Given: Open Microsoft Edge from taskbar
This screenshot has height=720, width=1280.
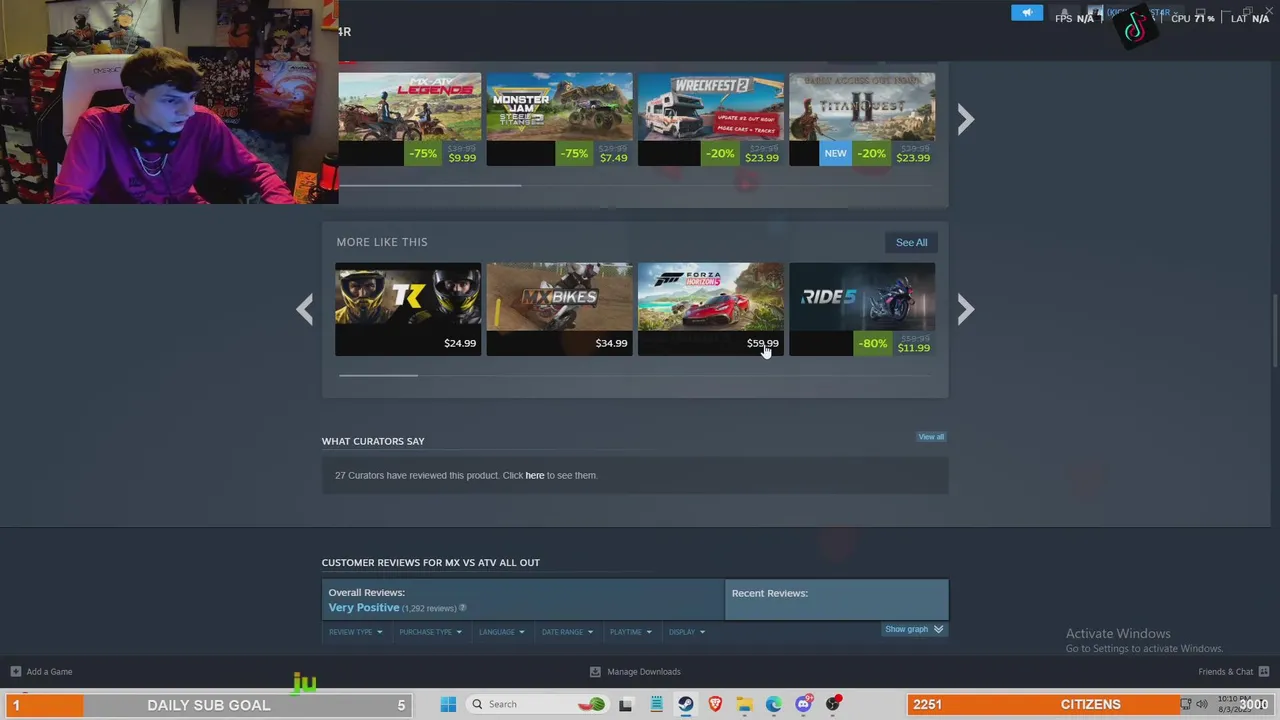Looking at the screenshot, I should 774,704.
